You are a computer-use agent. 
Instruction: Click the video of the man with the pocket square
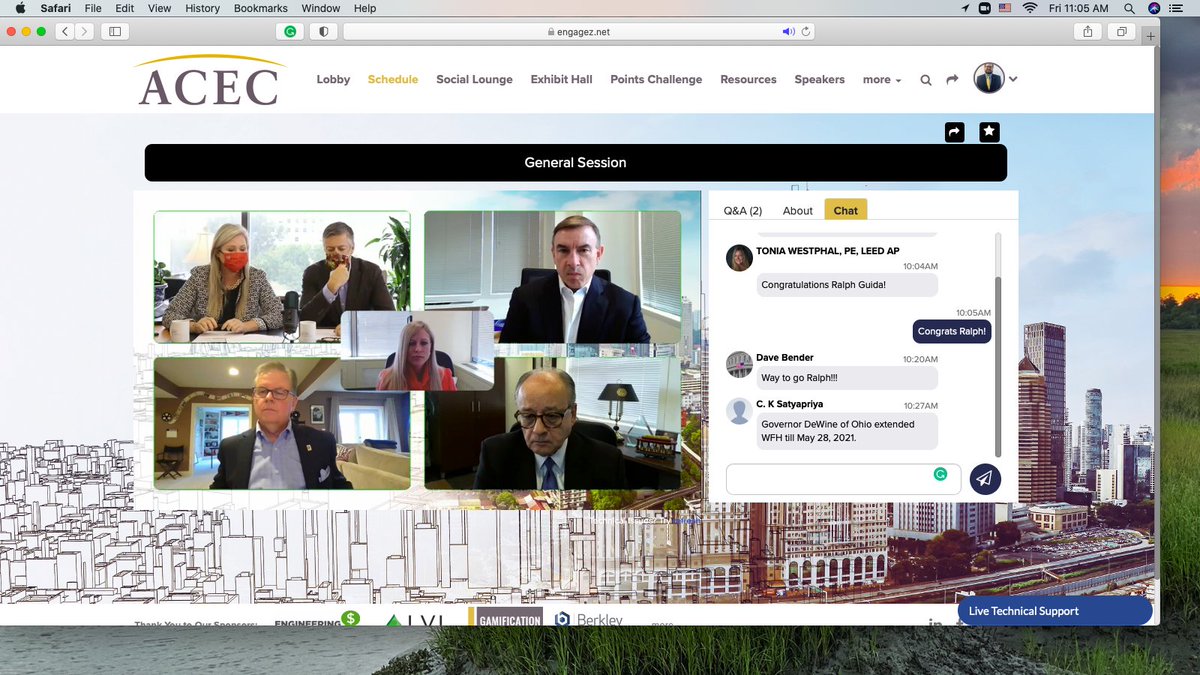282,423
